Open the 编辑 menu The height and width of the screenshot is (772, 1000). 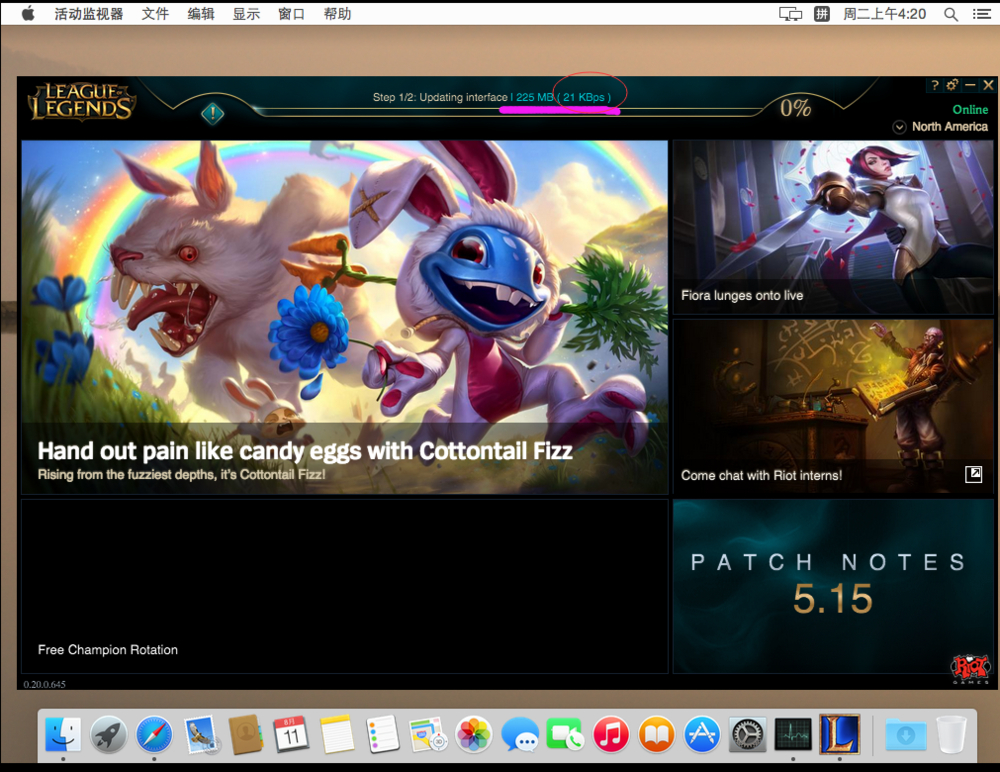[x=201, y=13]
